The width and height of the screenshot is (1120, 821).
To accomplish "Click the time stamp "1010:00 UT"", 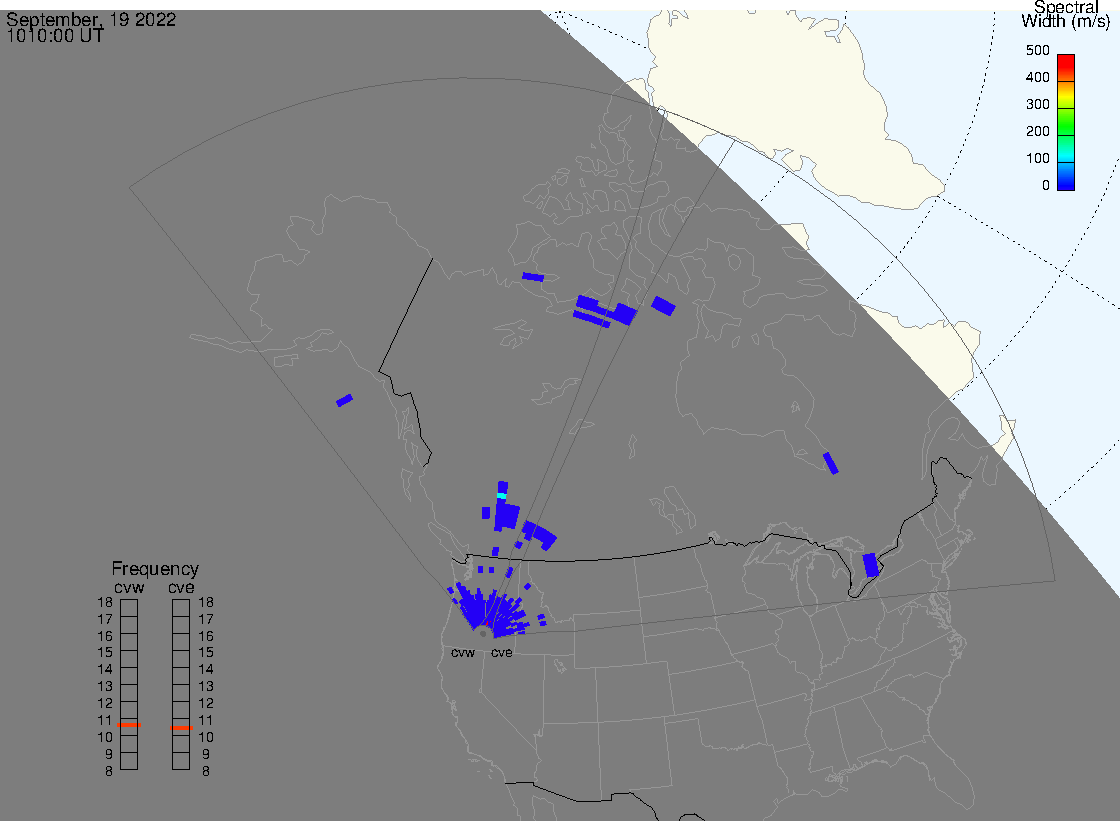I will 55,36.
